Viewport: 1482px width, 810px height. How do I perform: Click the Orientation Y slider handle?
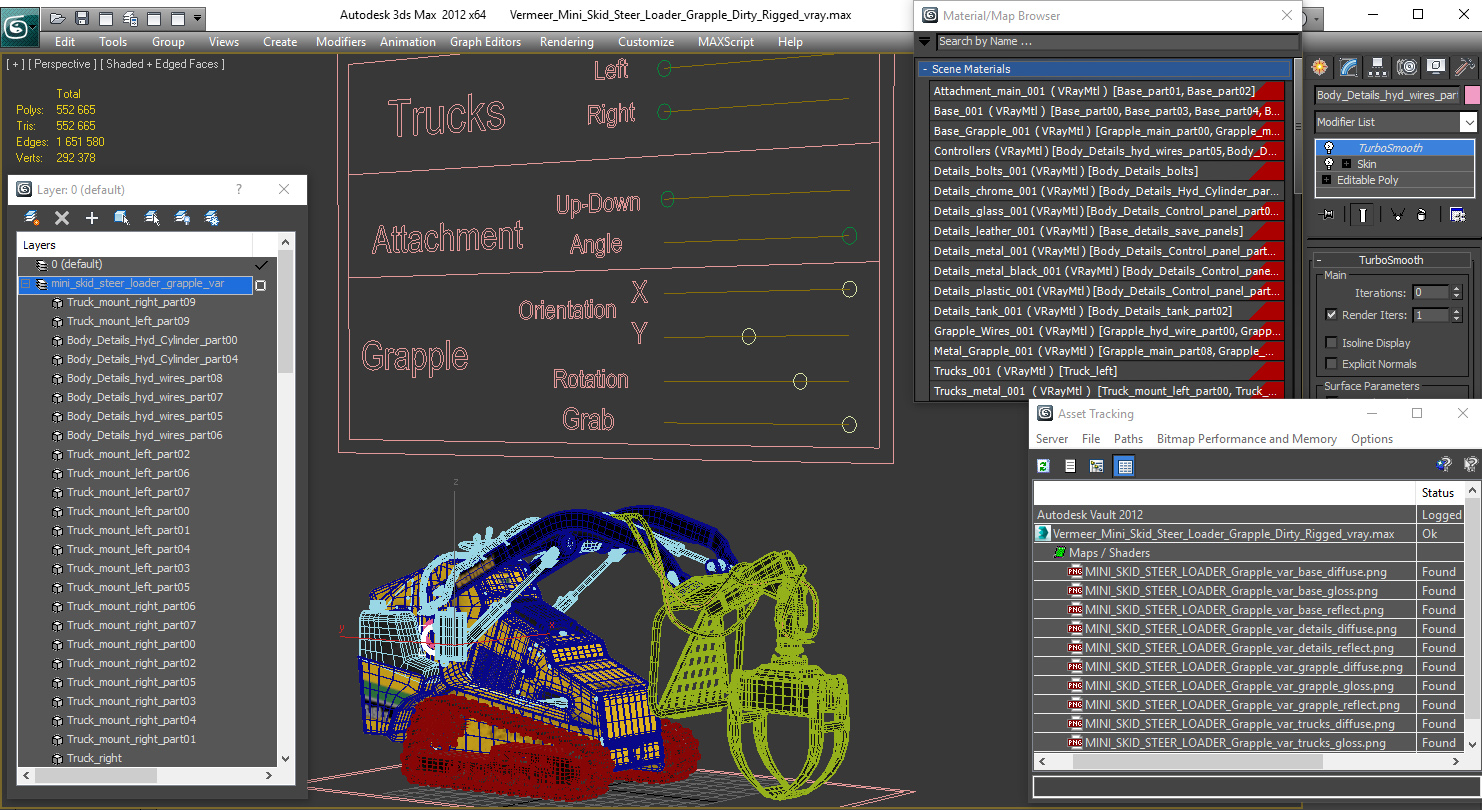point(749,337)
